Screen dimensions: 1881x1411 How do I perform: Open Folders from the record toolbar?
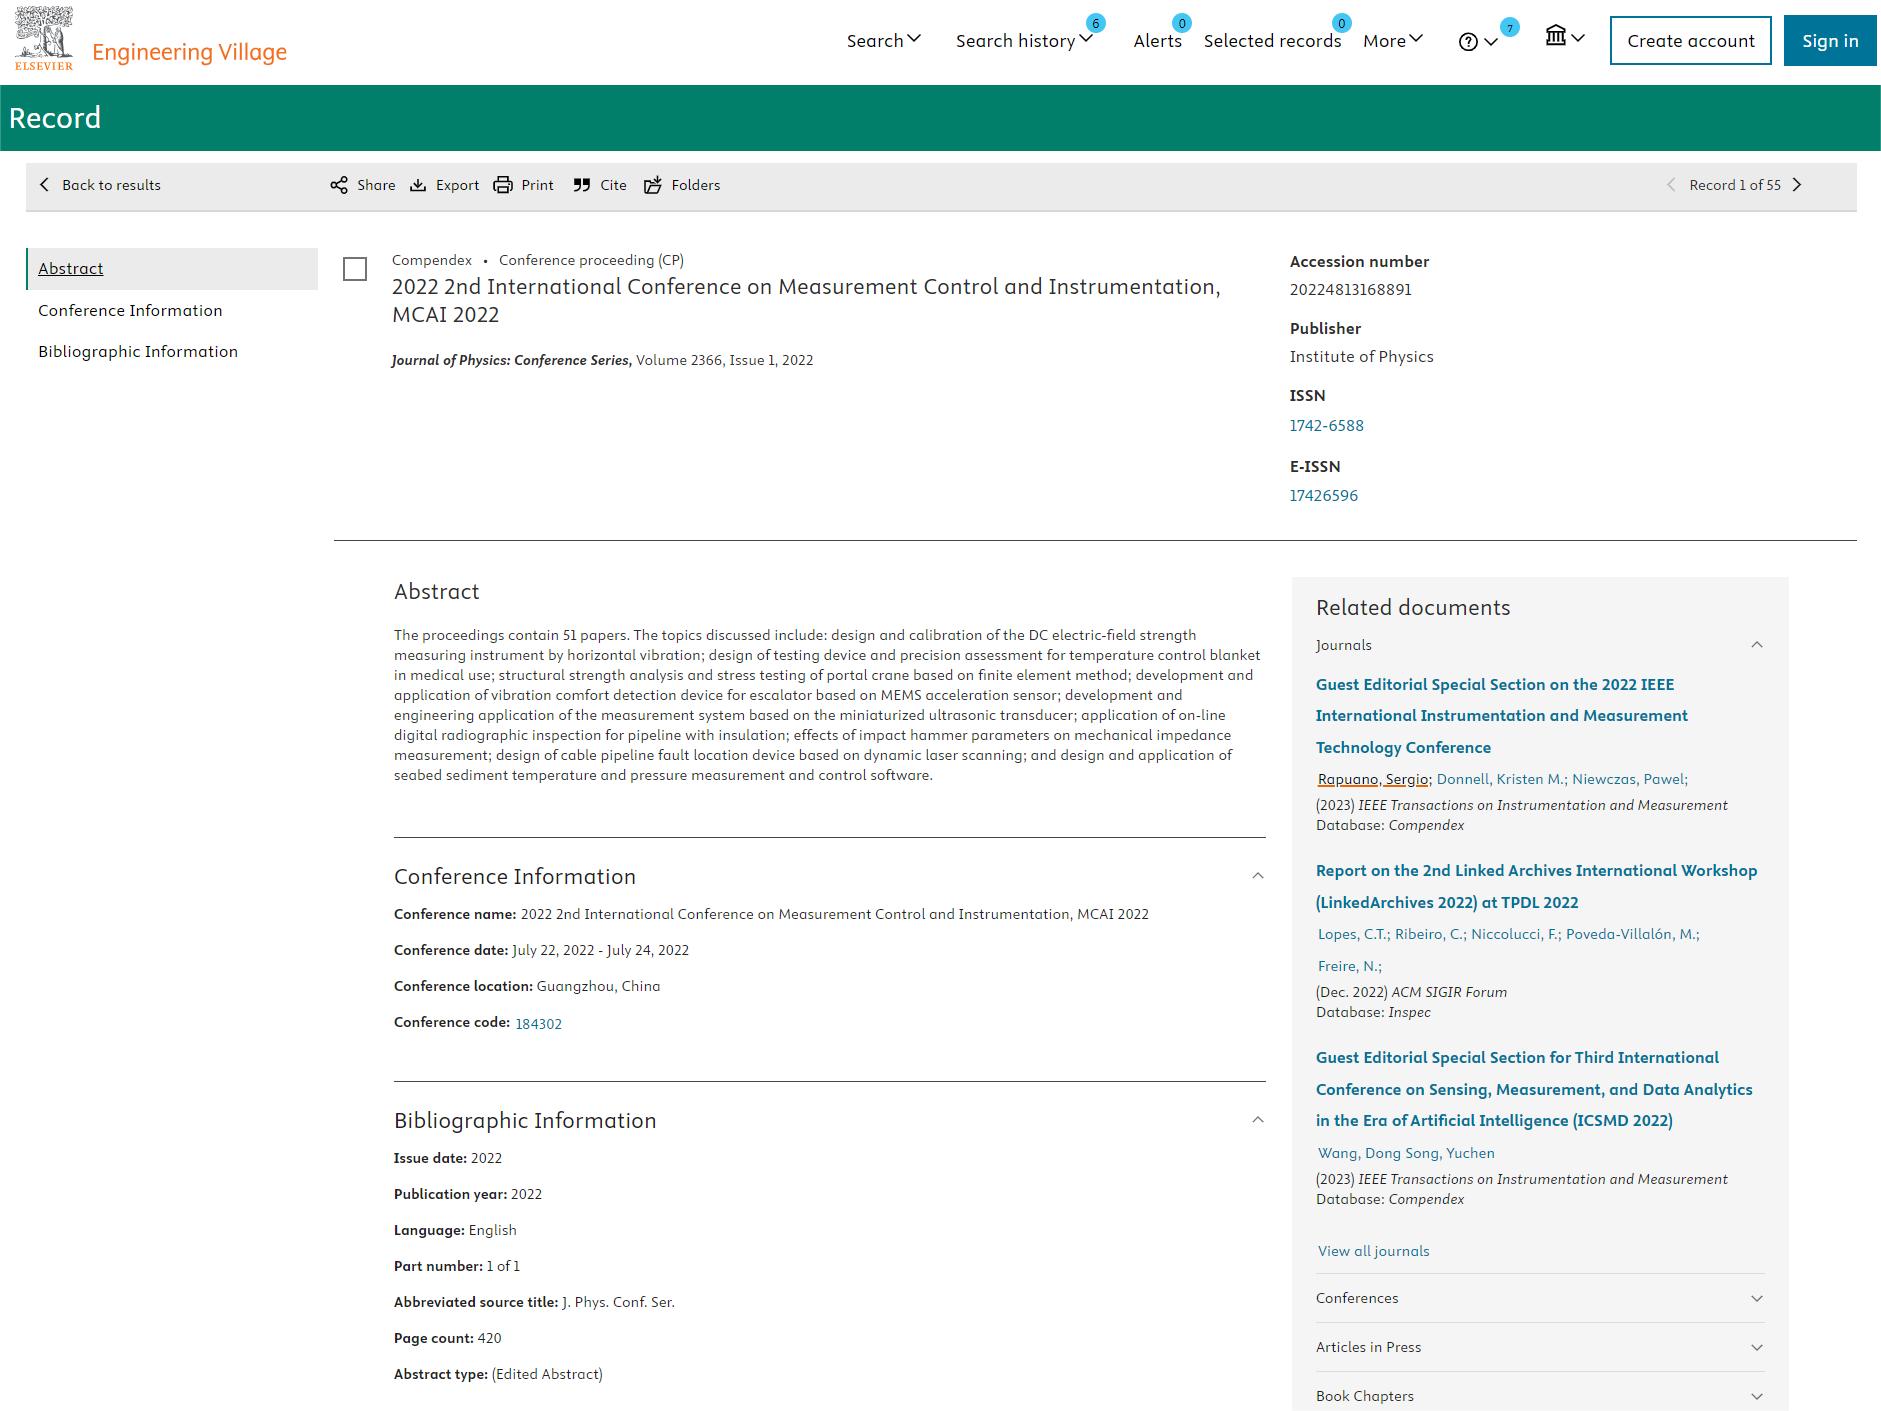click(x=682, y=185)
